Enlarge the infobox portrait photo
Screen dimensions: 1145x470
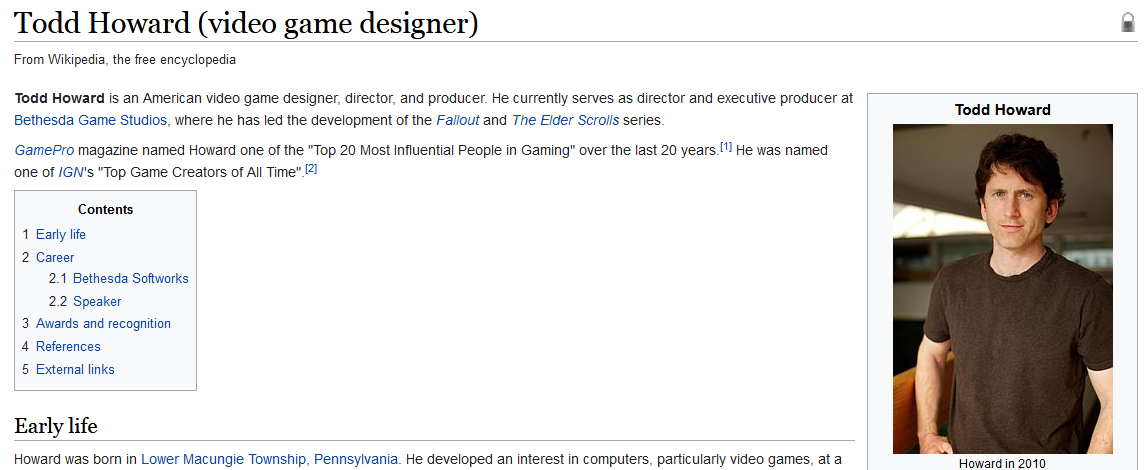(1002, 288)
